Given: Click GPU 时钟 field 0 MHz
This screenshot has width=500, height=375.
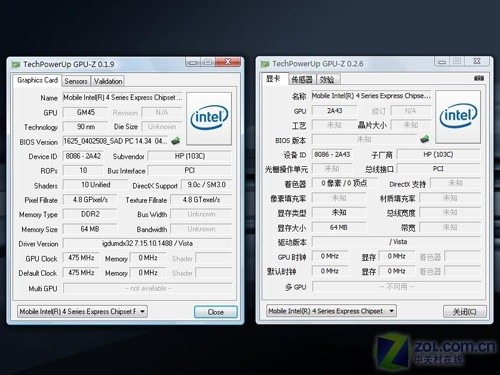Looking at the screenshot, I should [x=330, y=256].
